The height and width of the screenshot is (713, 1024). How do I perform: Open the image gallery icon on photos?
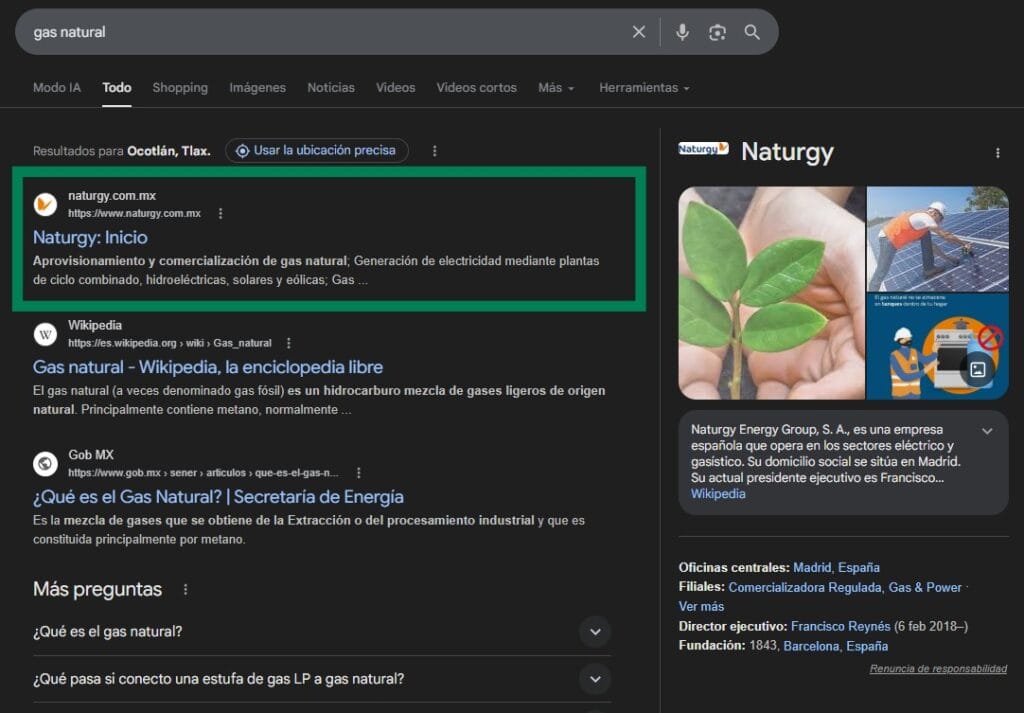(x=978, y=369)
